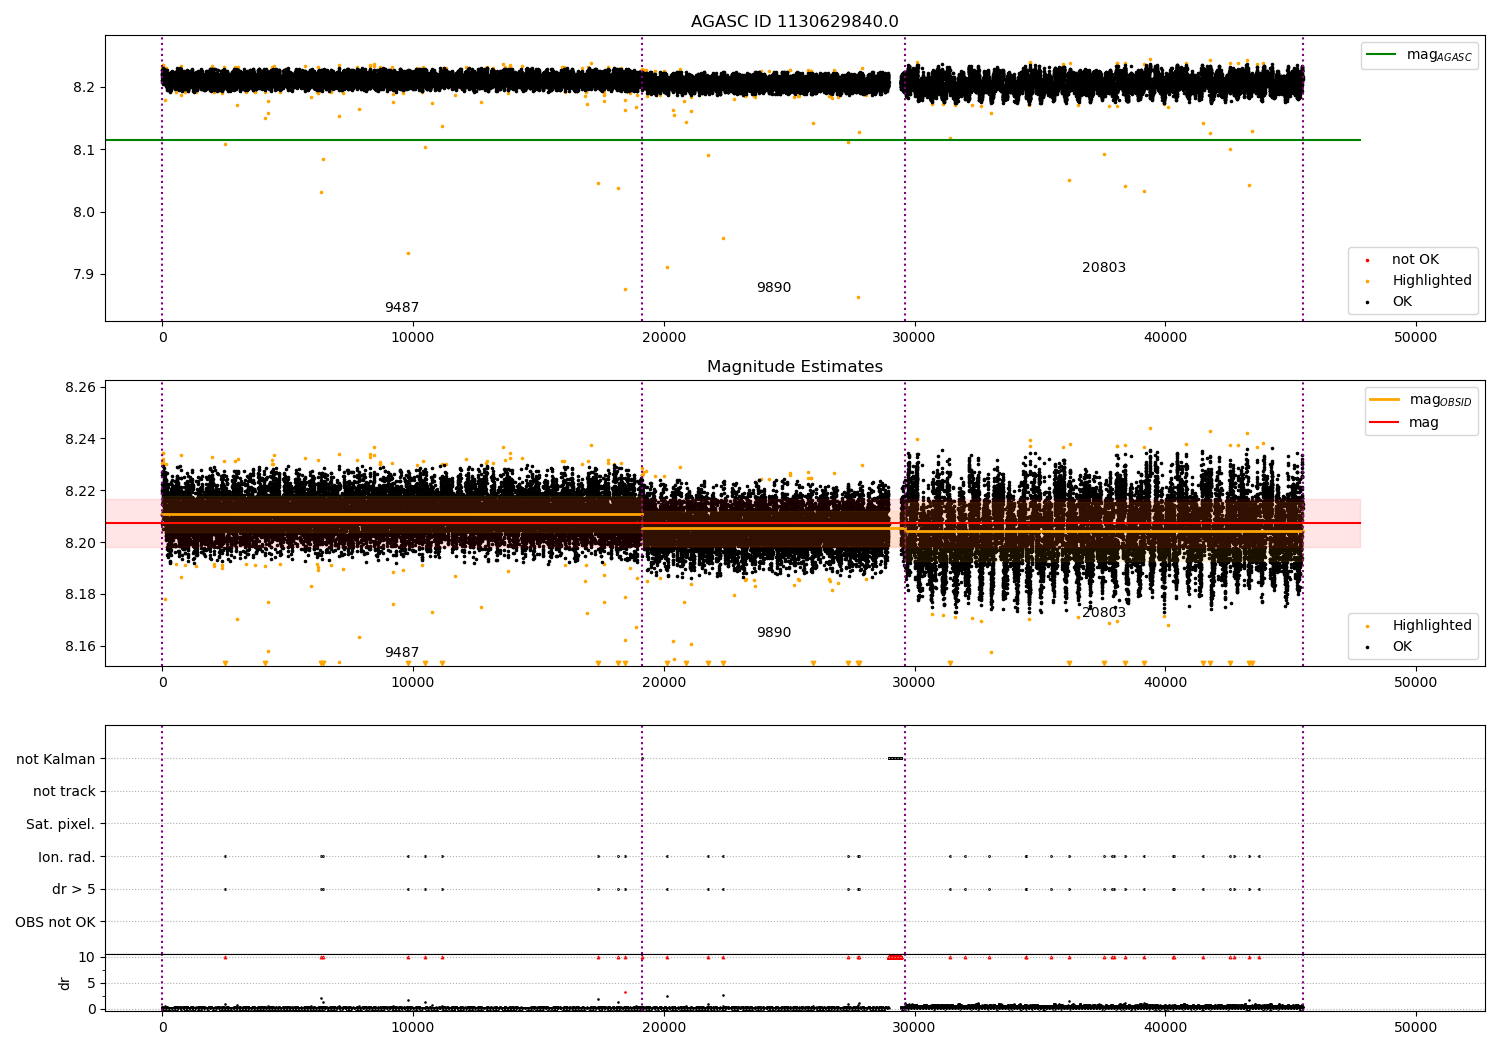The height and width of the screenshot is (1050, 1500).
Task: Click the 8.24 y-axis tick label
Action: point(80,440)
